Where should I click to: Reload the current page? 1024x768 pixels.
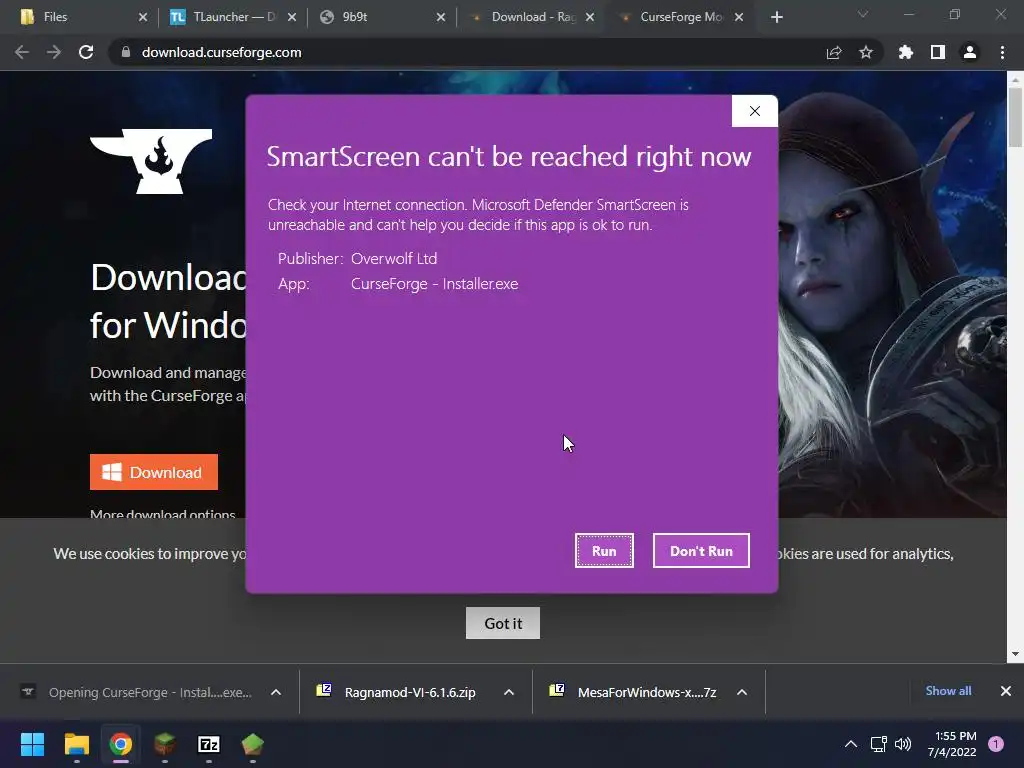tap(86, 52)
